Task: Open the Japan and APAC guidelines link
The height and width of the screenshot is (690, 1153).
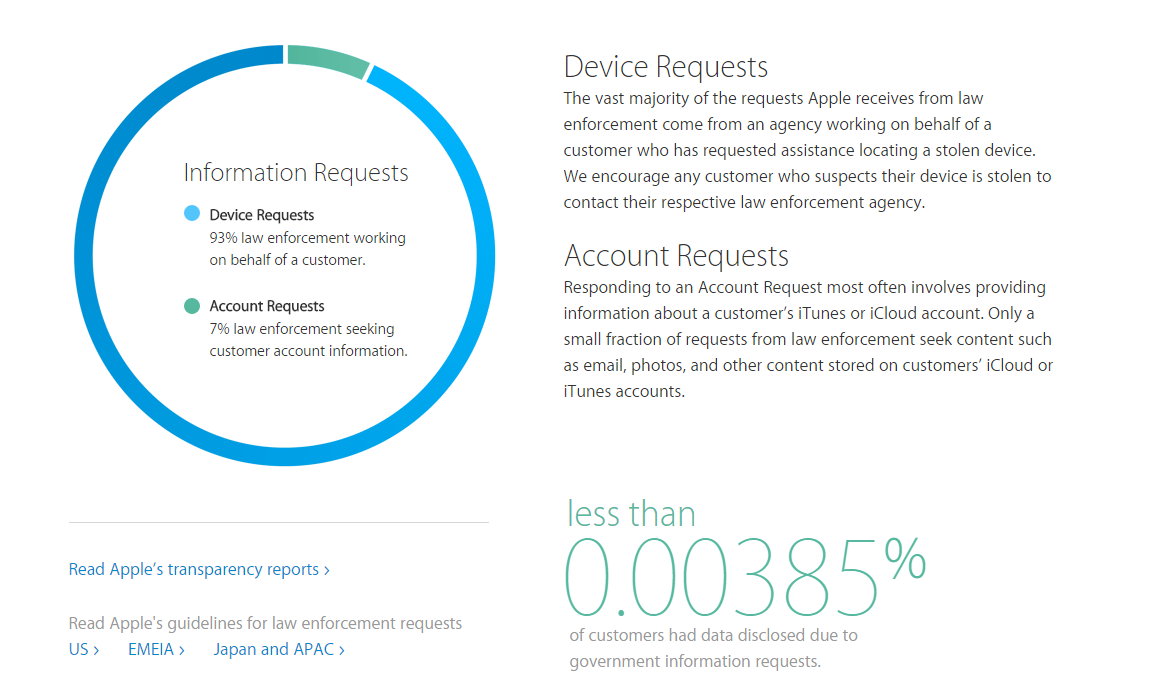Action: pos(279,649)
